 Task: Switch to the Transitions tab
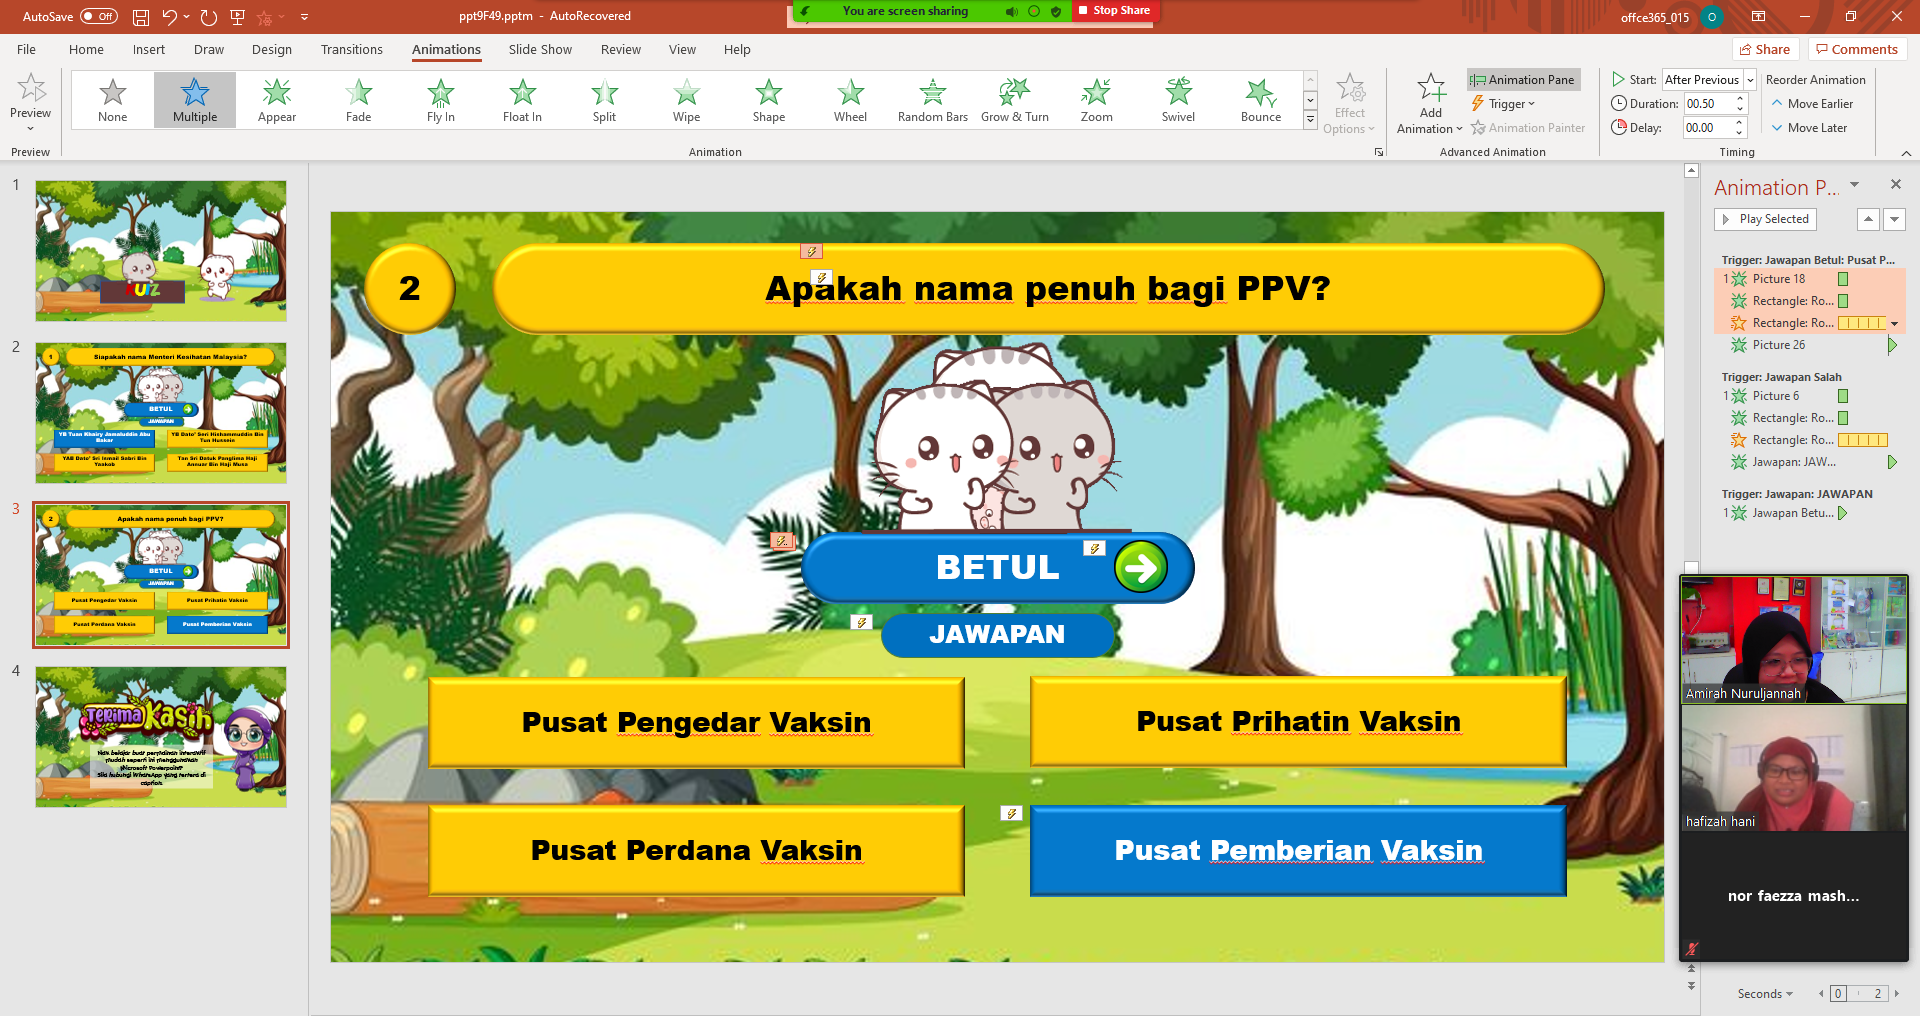coord(351,50)
